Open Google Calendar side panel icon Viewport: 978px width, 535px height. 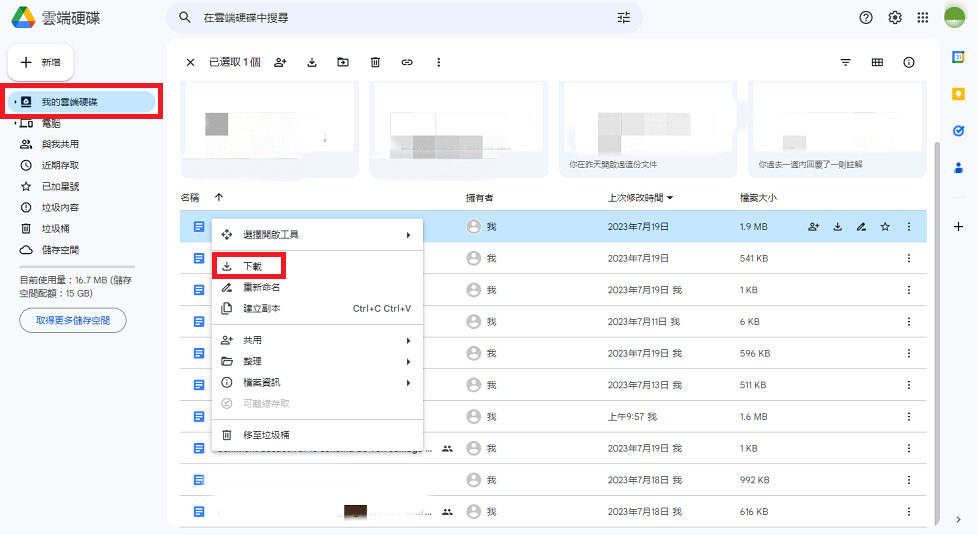click(x=959, y=57)
